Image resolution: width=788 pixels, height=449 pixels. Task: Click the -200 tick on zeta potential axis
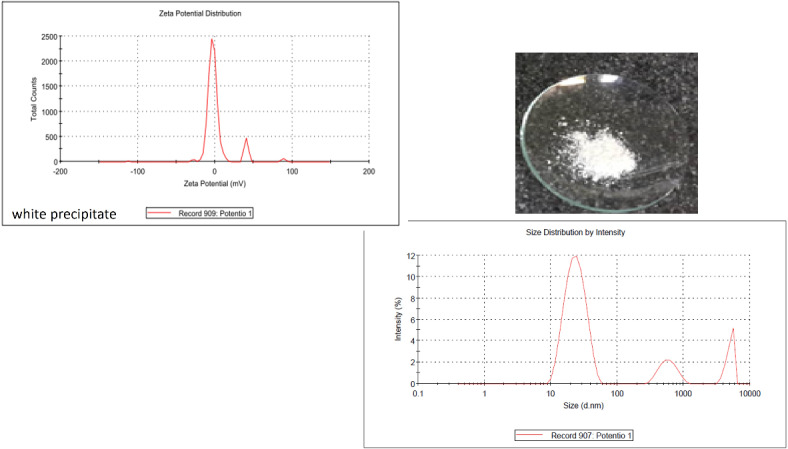60,171
